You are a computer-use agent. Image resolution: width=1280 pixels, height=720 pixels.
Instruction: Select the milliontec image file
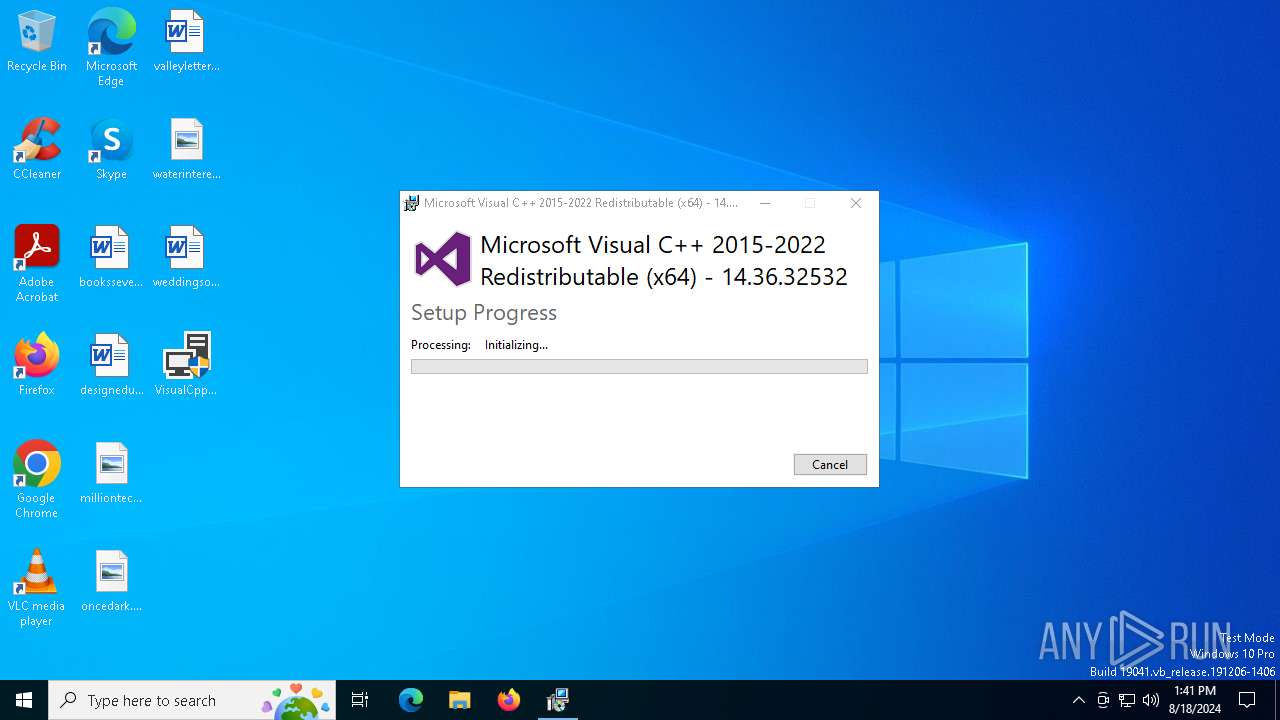tap(111, 474)
